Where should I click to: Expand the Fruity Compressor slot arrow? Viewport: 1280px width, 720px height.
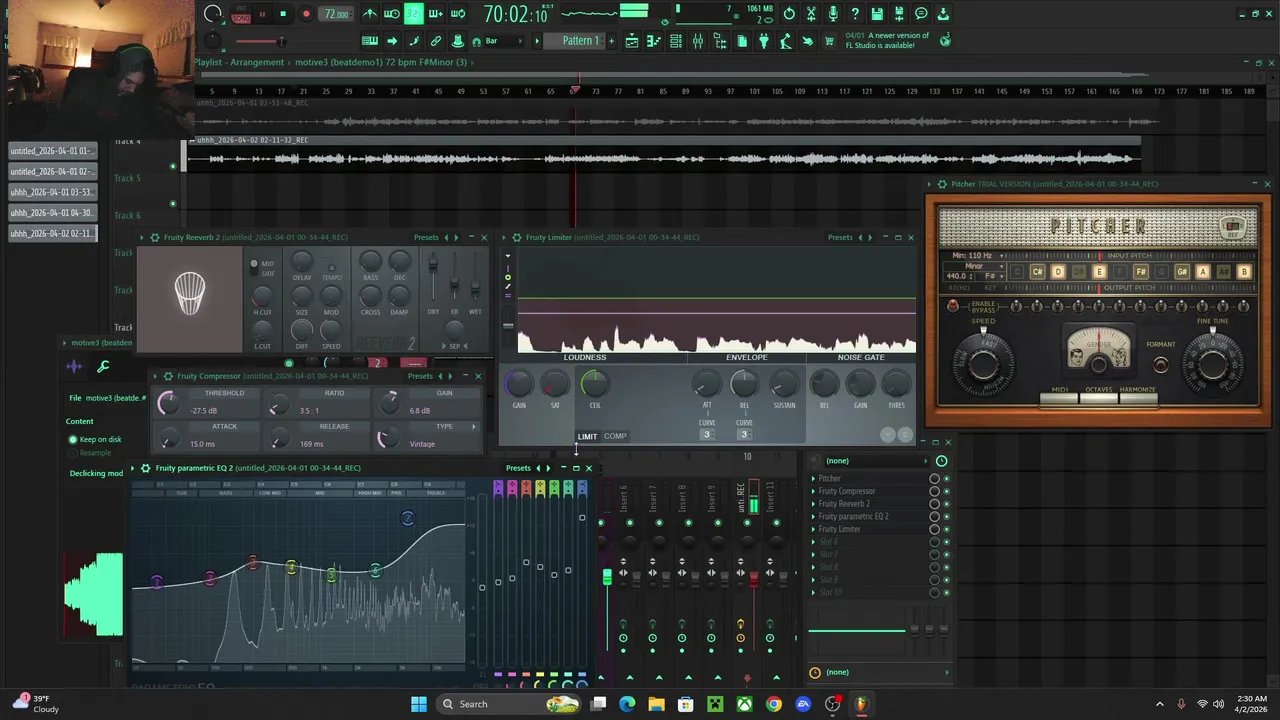pyautogui.click(x=813, y=491)
